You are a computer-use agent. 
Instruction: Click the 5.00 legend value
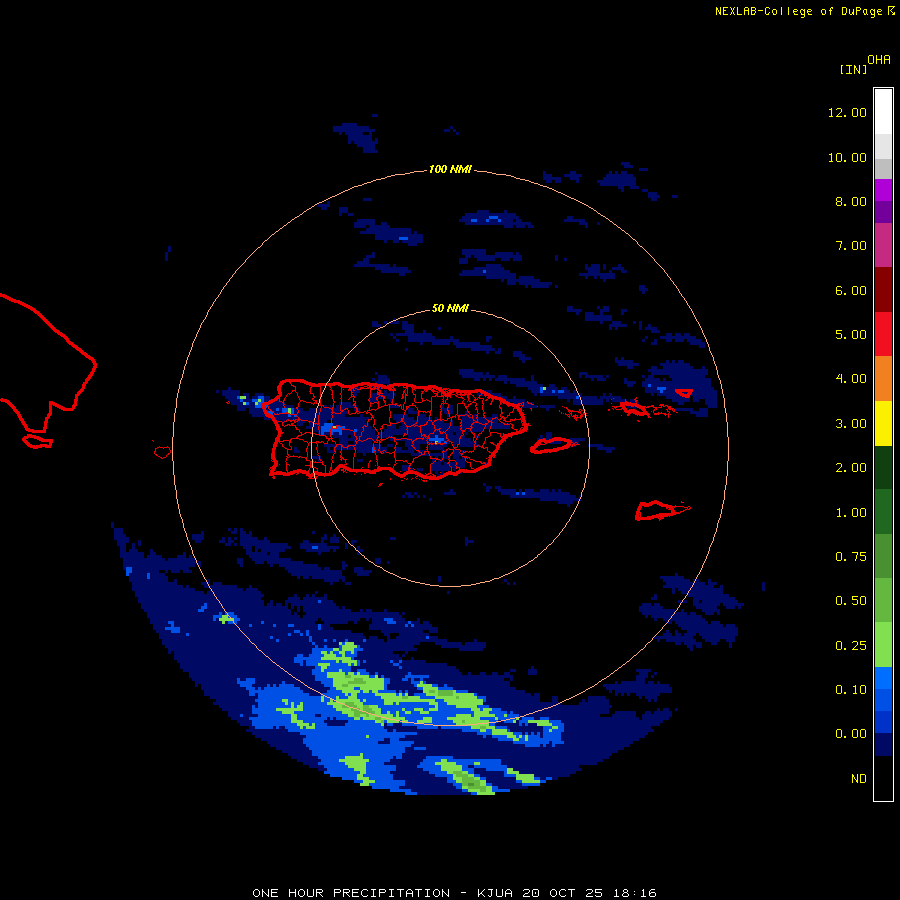pos(851,335)
